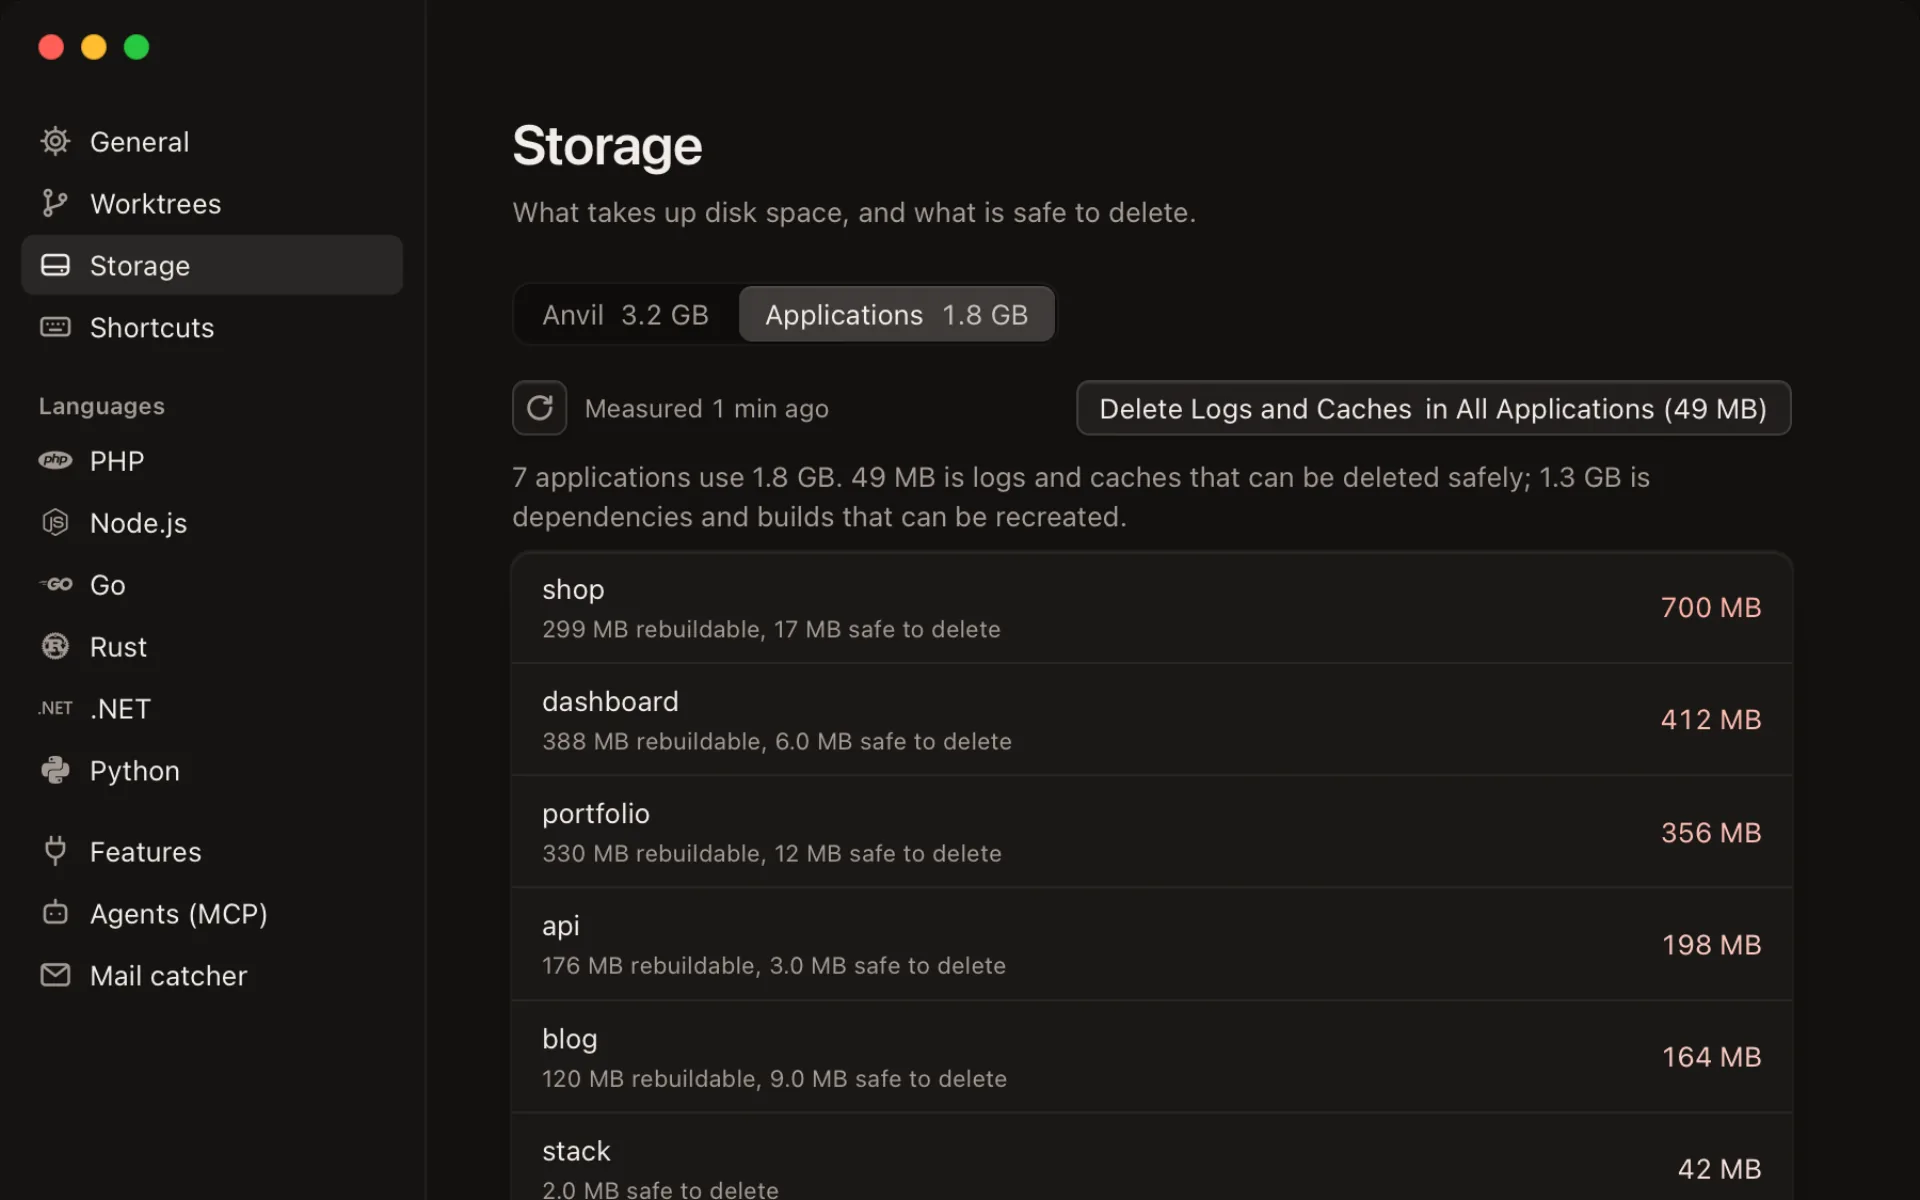This screenshot has width=1920, height=1200.
Task: Click the Storage drive icon in sidebar
Action: tap(55, 265)
